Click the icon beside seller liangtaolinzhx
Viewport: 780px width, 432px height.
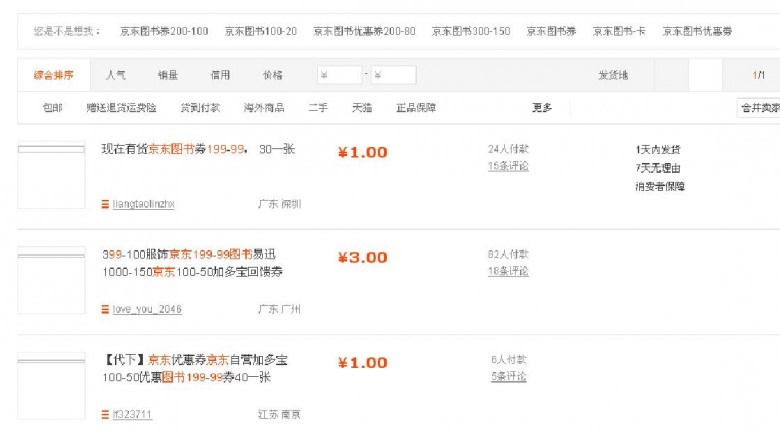(x=105, y=204)
